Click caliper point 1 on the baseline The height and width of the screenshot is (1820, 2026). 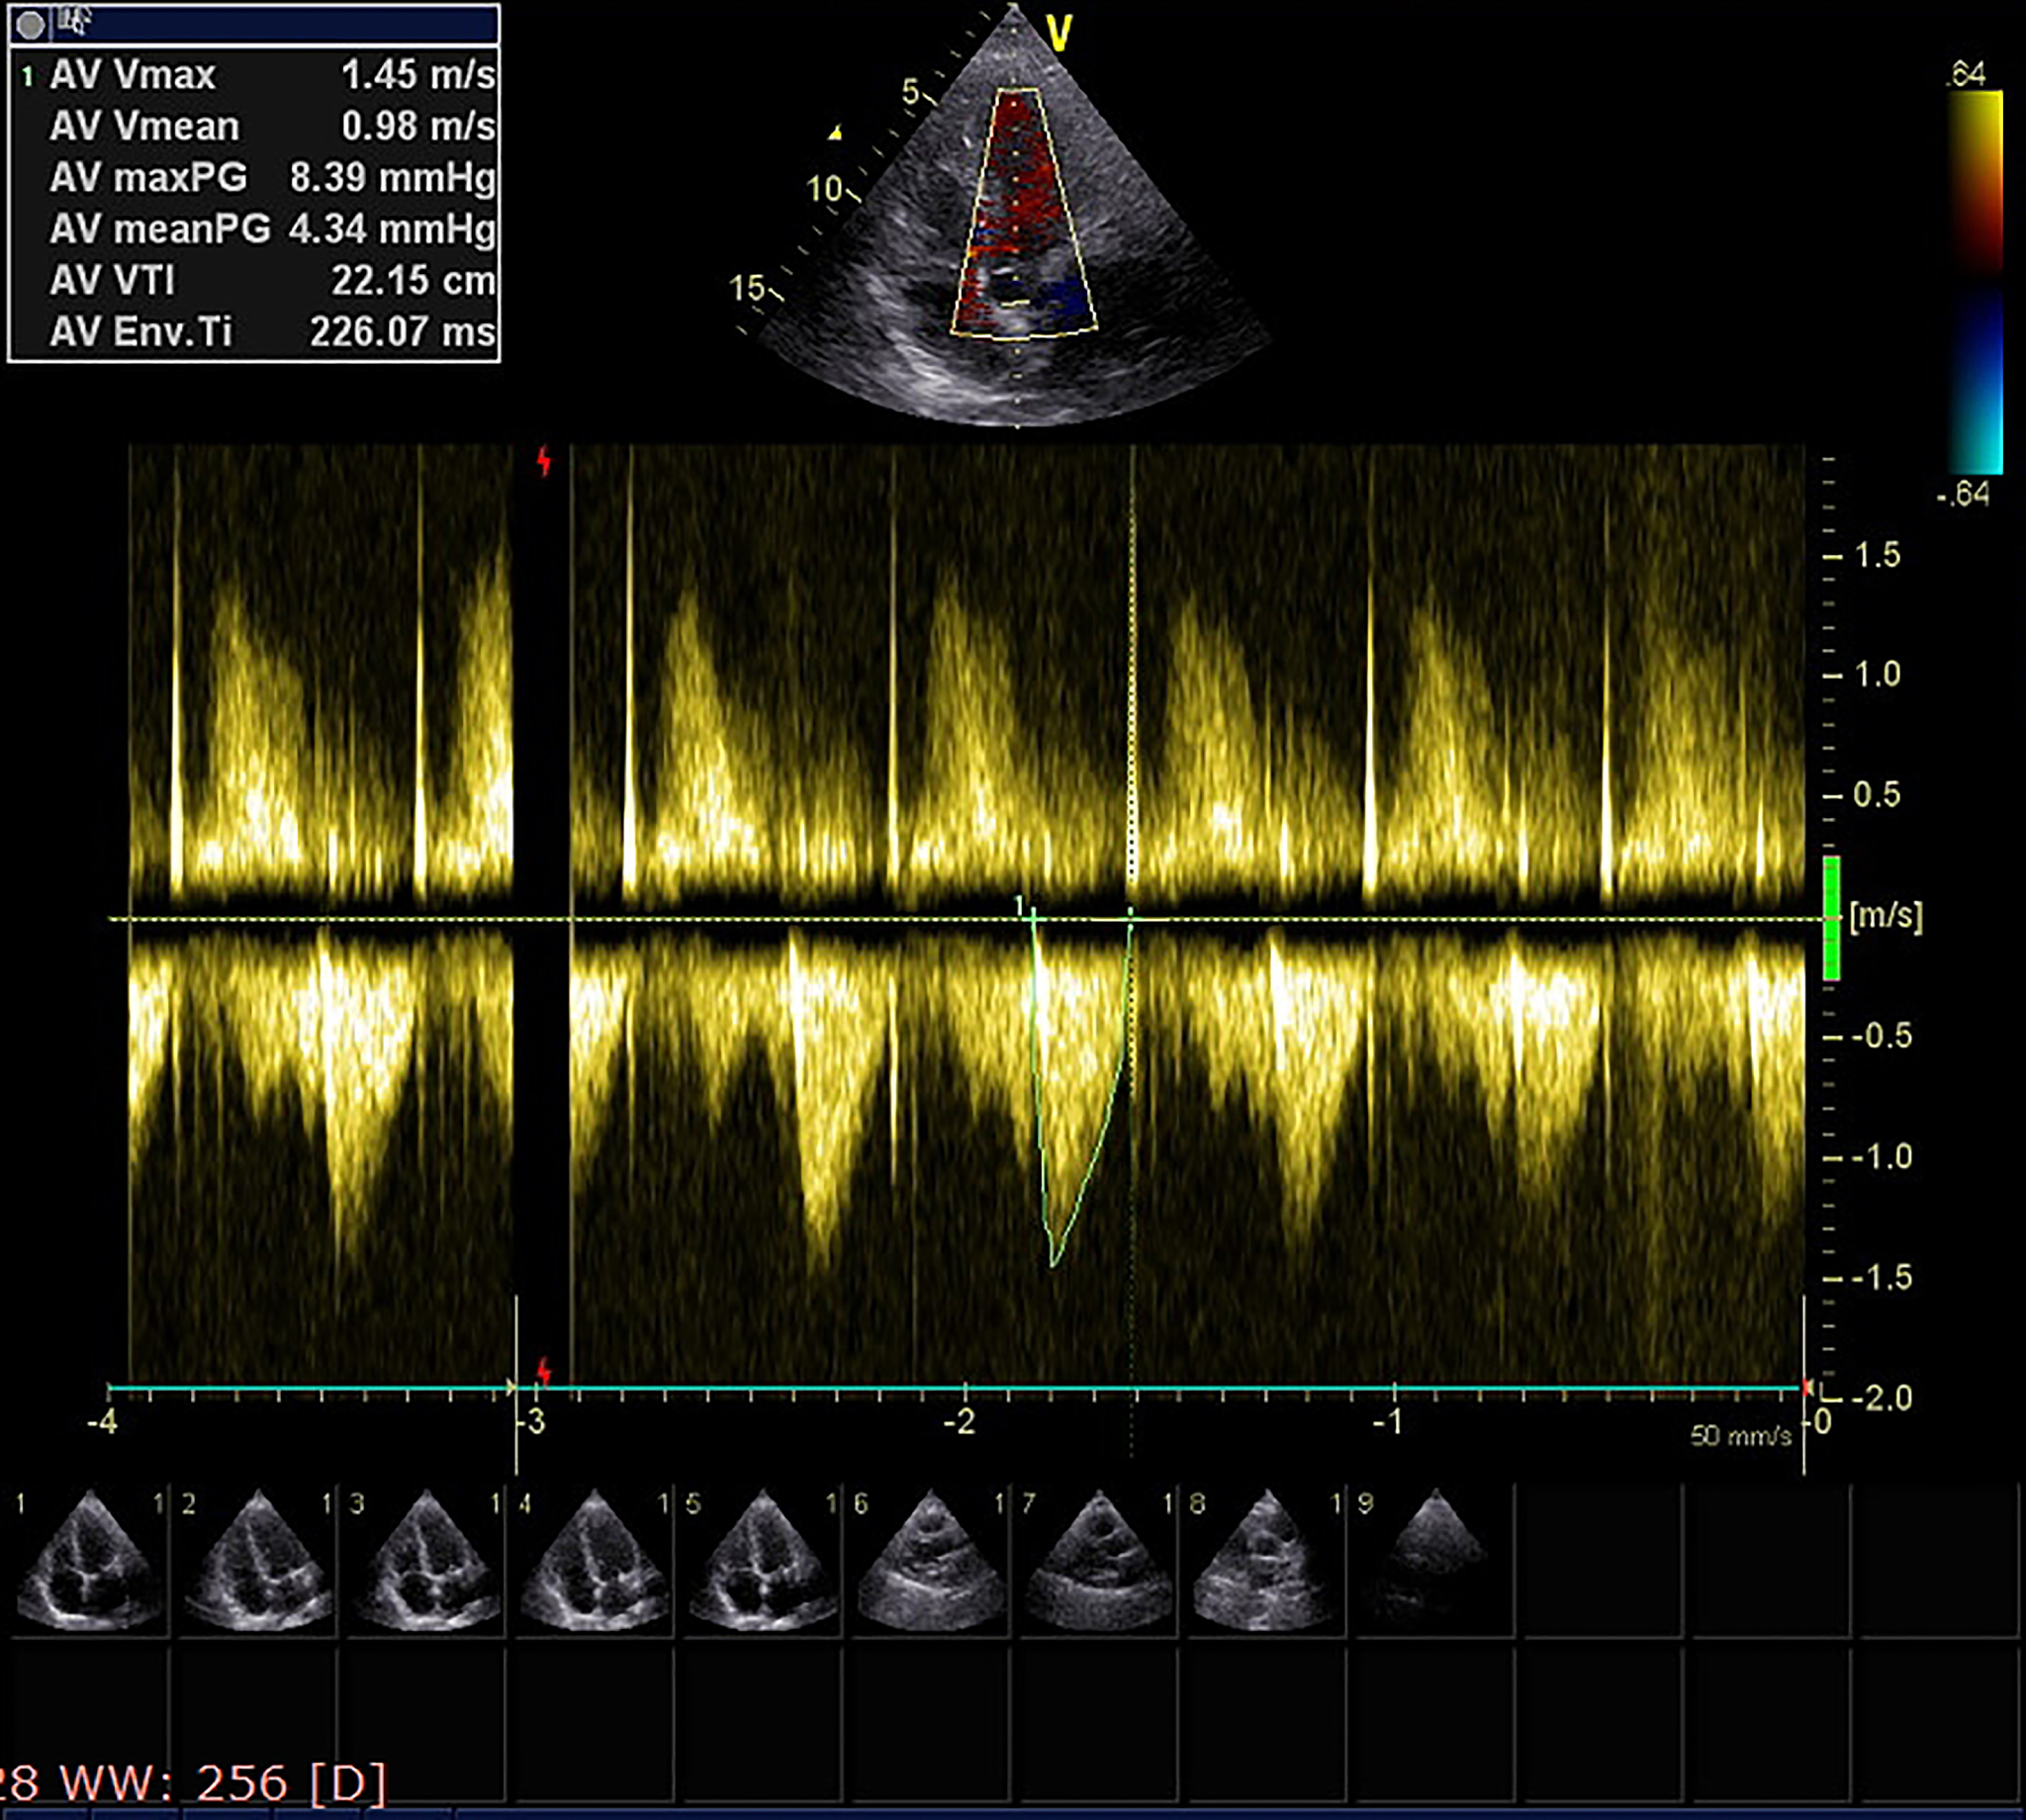(x=1032, y=916)
